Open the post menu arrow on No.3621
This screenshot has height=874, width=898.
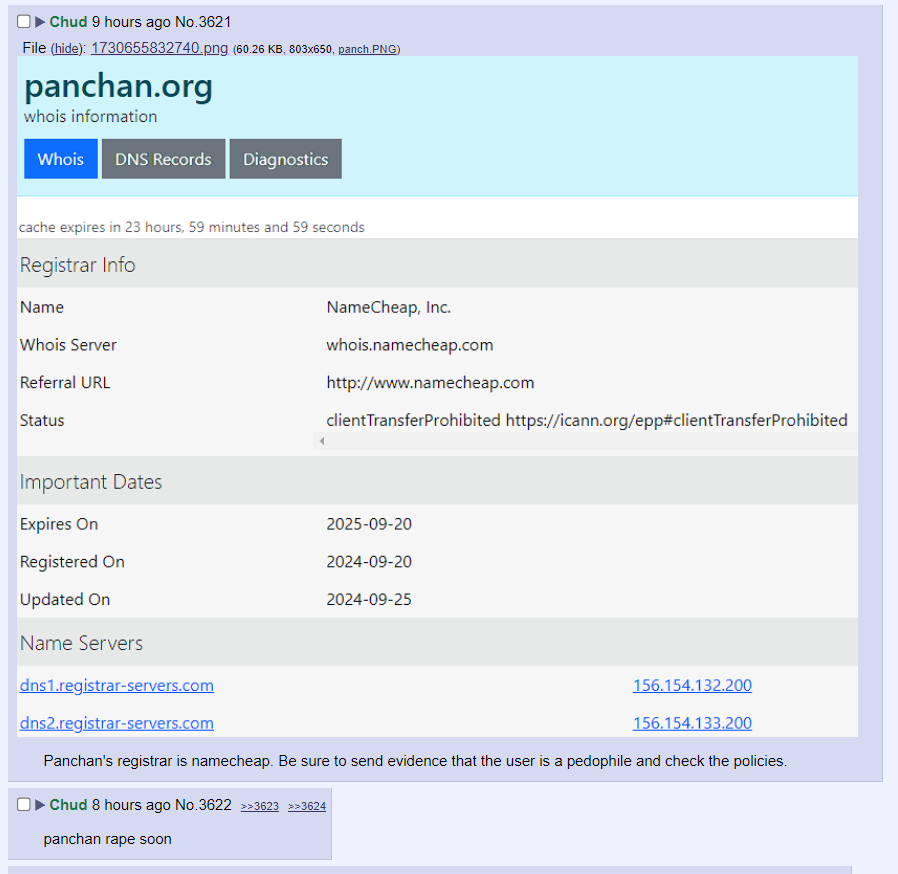pyautogui.click(x=41, y=22)
